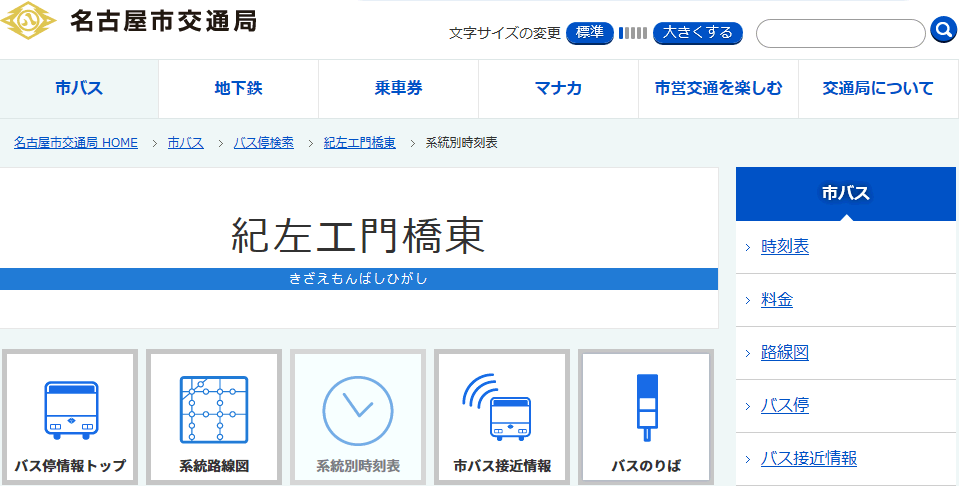Image resolution: width=959 pixels, height=486 pixels.
Task: Go to 名古屋市交通局 HOME breadcrumb link
Action: tap(76, 143)
